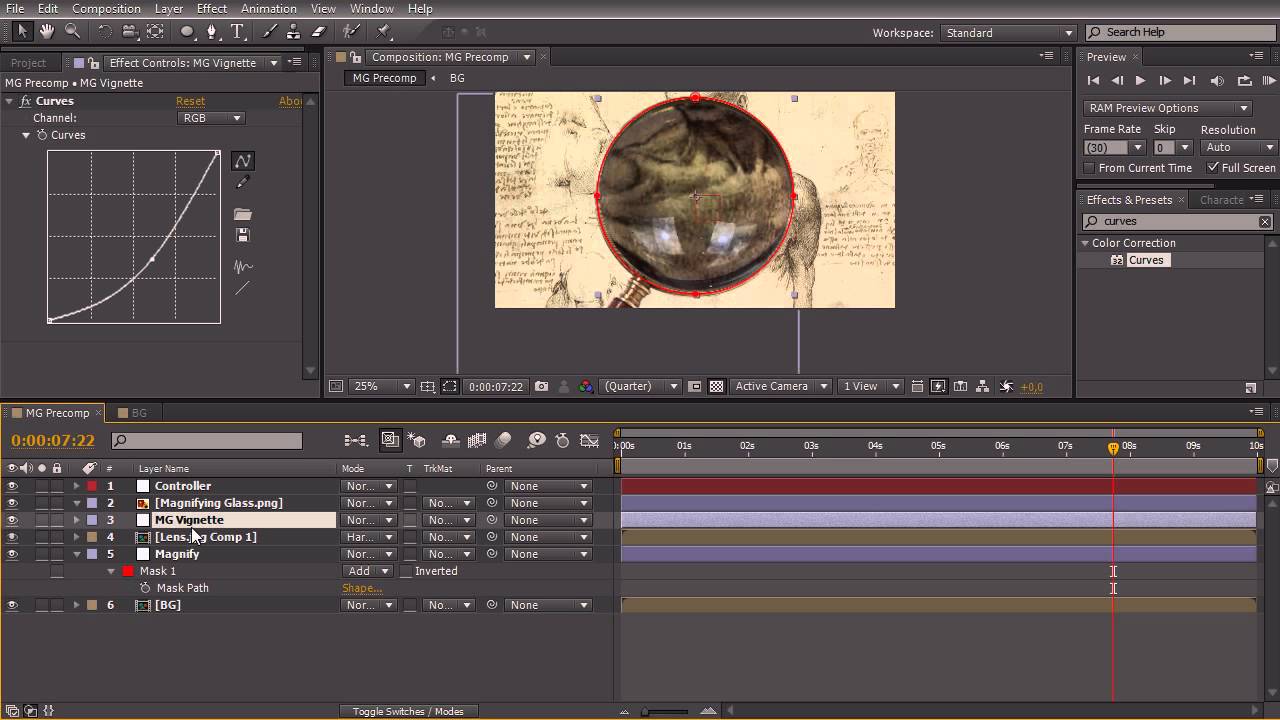Select the Brush tool

click(x=270, y=32)
